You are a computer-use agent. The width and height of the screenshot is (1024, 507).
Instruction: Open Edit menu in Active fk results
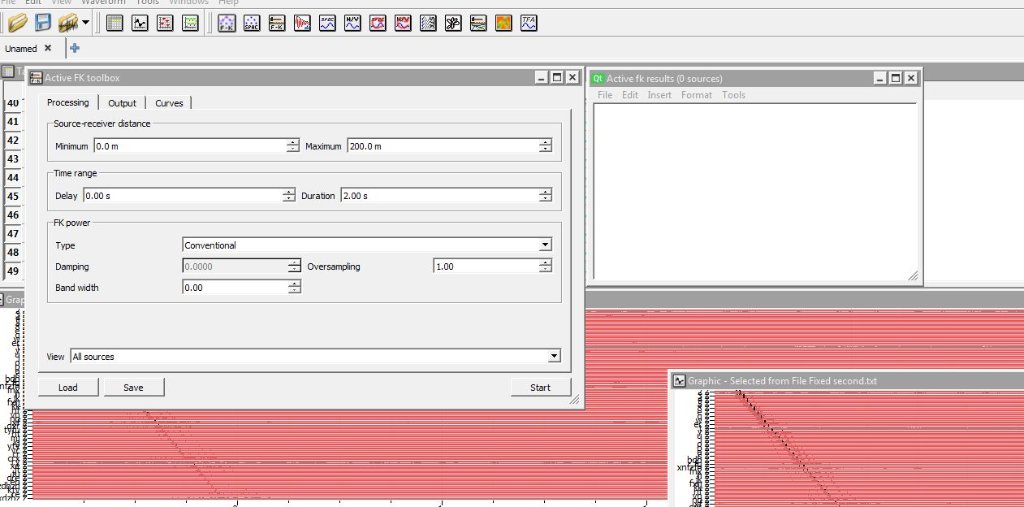coord(630,95)
